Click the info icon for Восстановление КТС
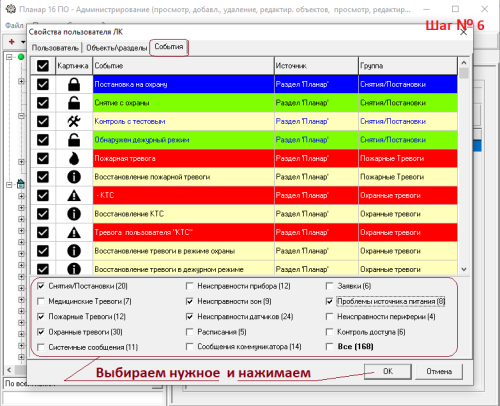The image size is (500, 406). coord(74,214)
